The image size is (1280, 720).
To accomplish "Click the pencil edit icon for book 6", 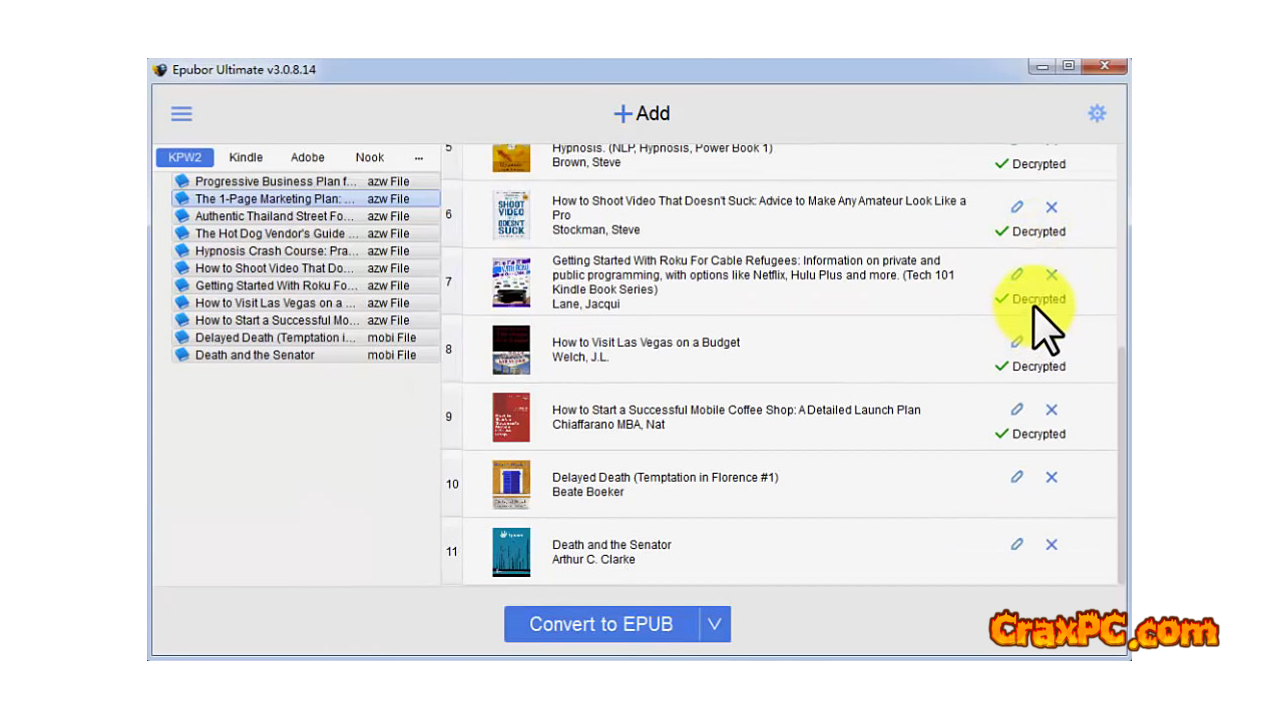I will click(x=1017, y=207).
